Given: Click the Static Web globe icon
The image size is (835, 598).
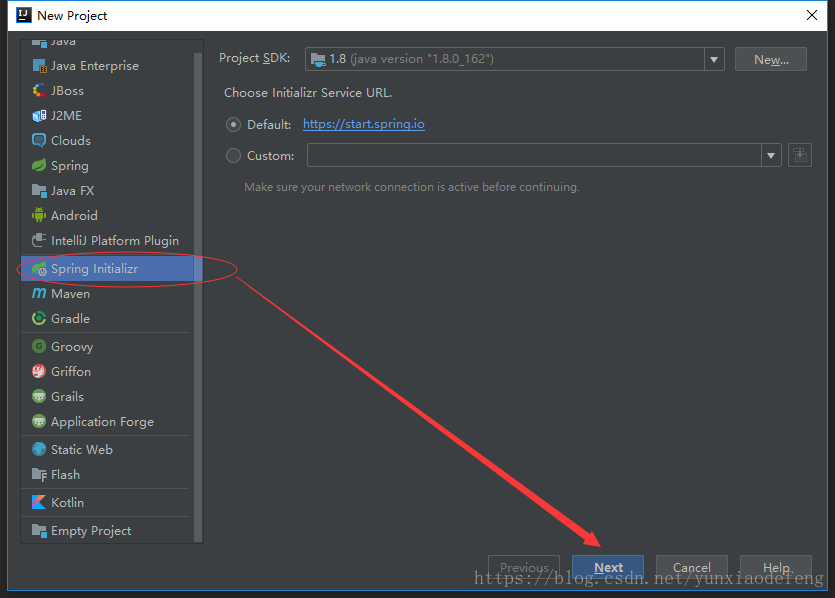Looking at the screenshot, I should point(39,449).
